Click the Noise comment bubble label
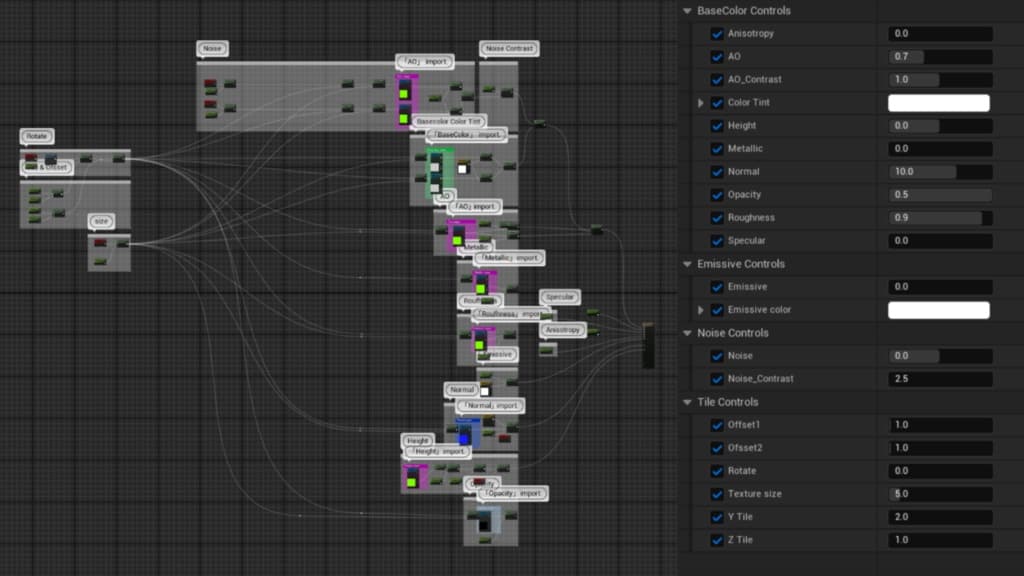 tap(212, 48)
